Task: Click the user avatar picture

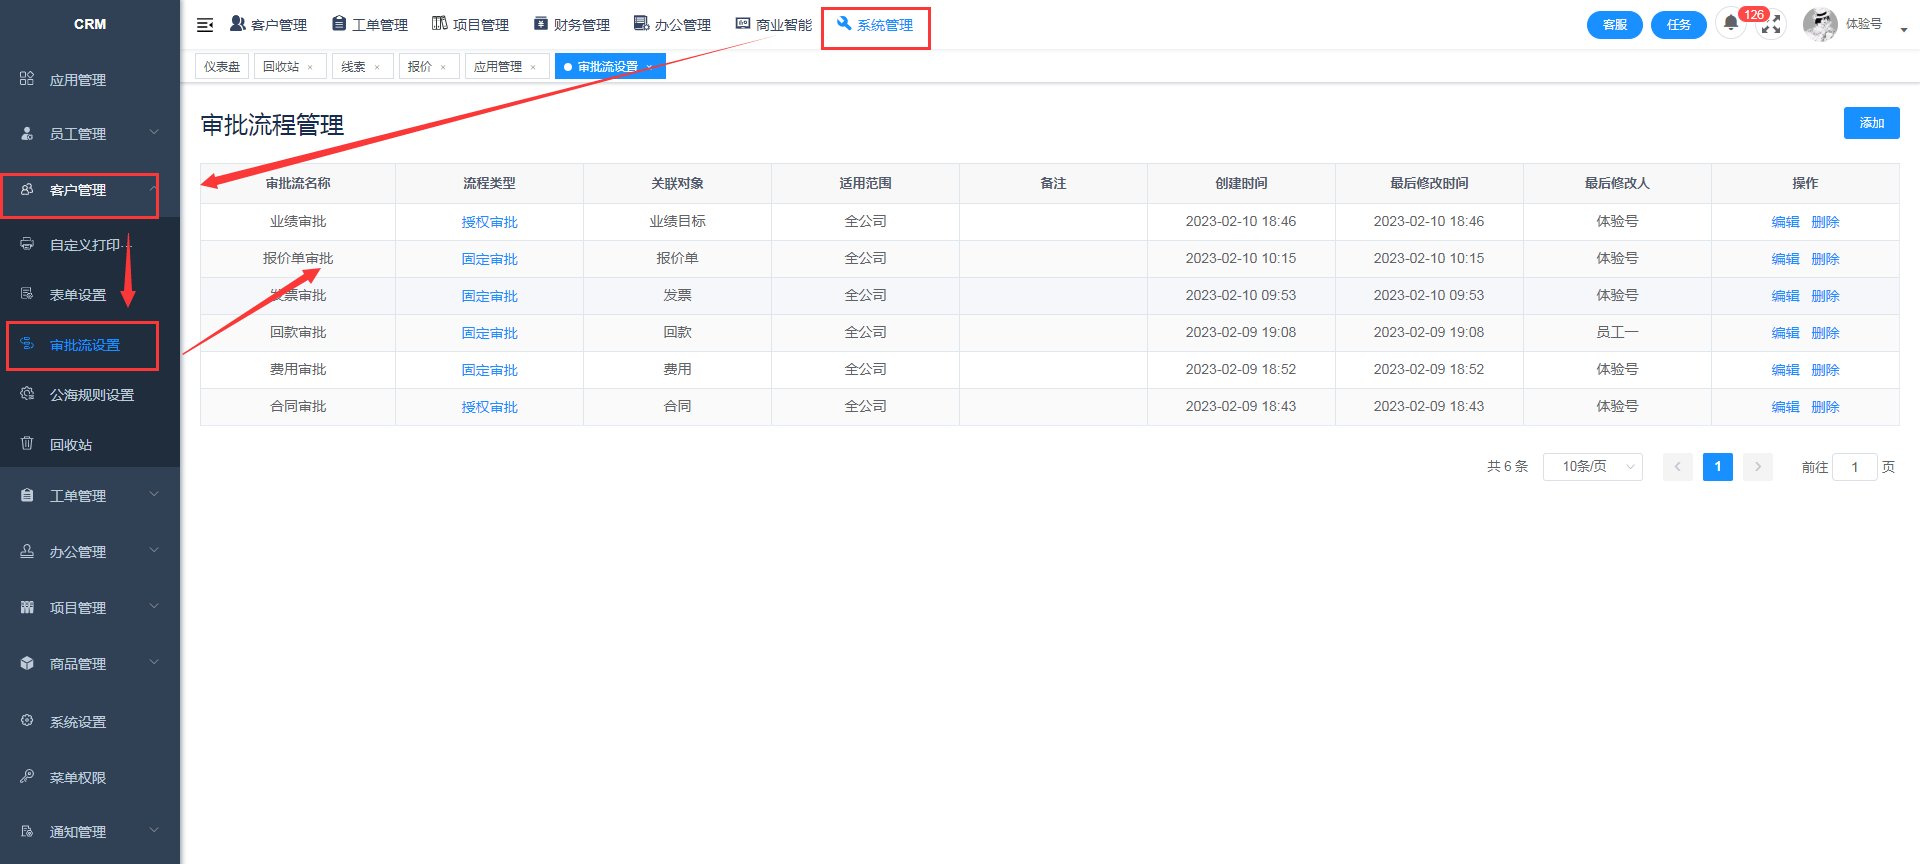Action: point(1819,24)
